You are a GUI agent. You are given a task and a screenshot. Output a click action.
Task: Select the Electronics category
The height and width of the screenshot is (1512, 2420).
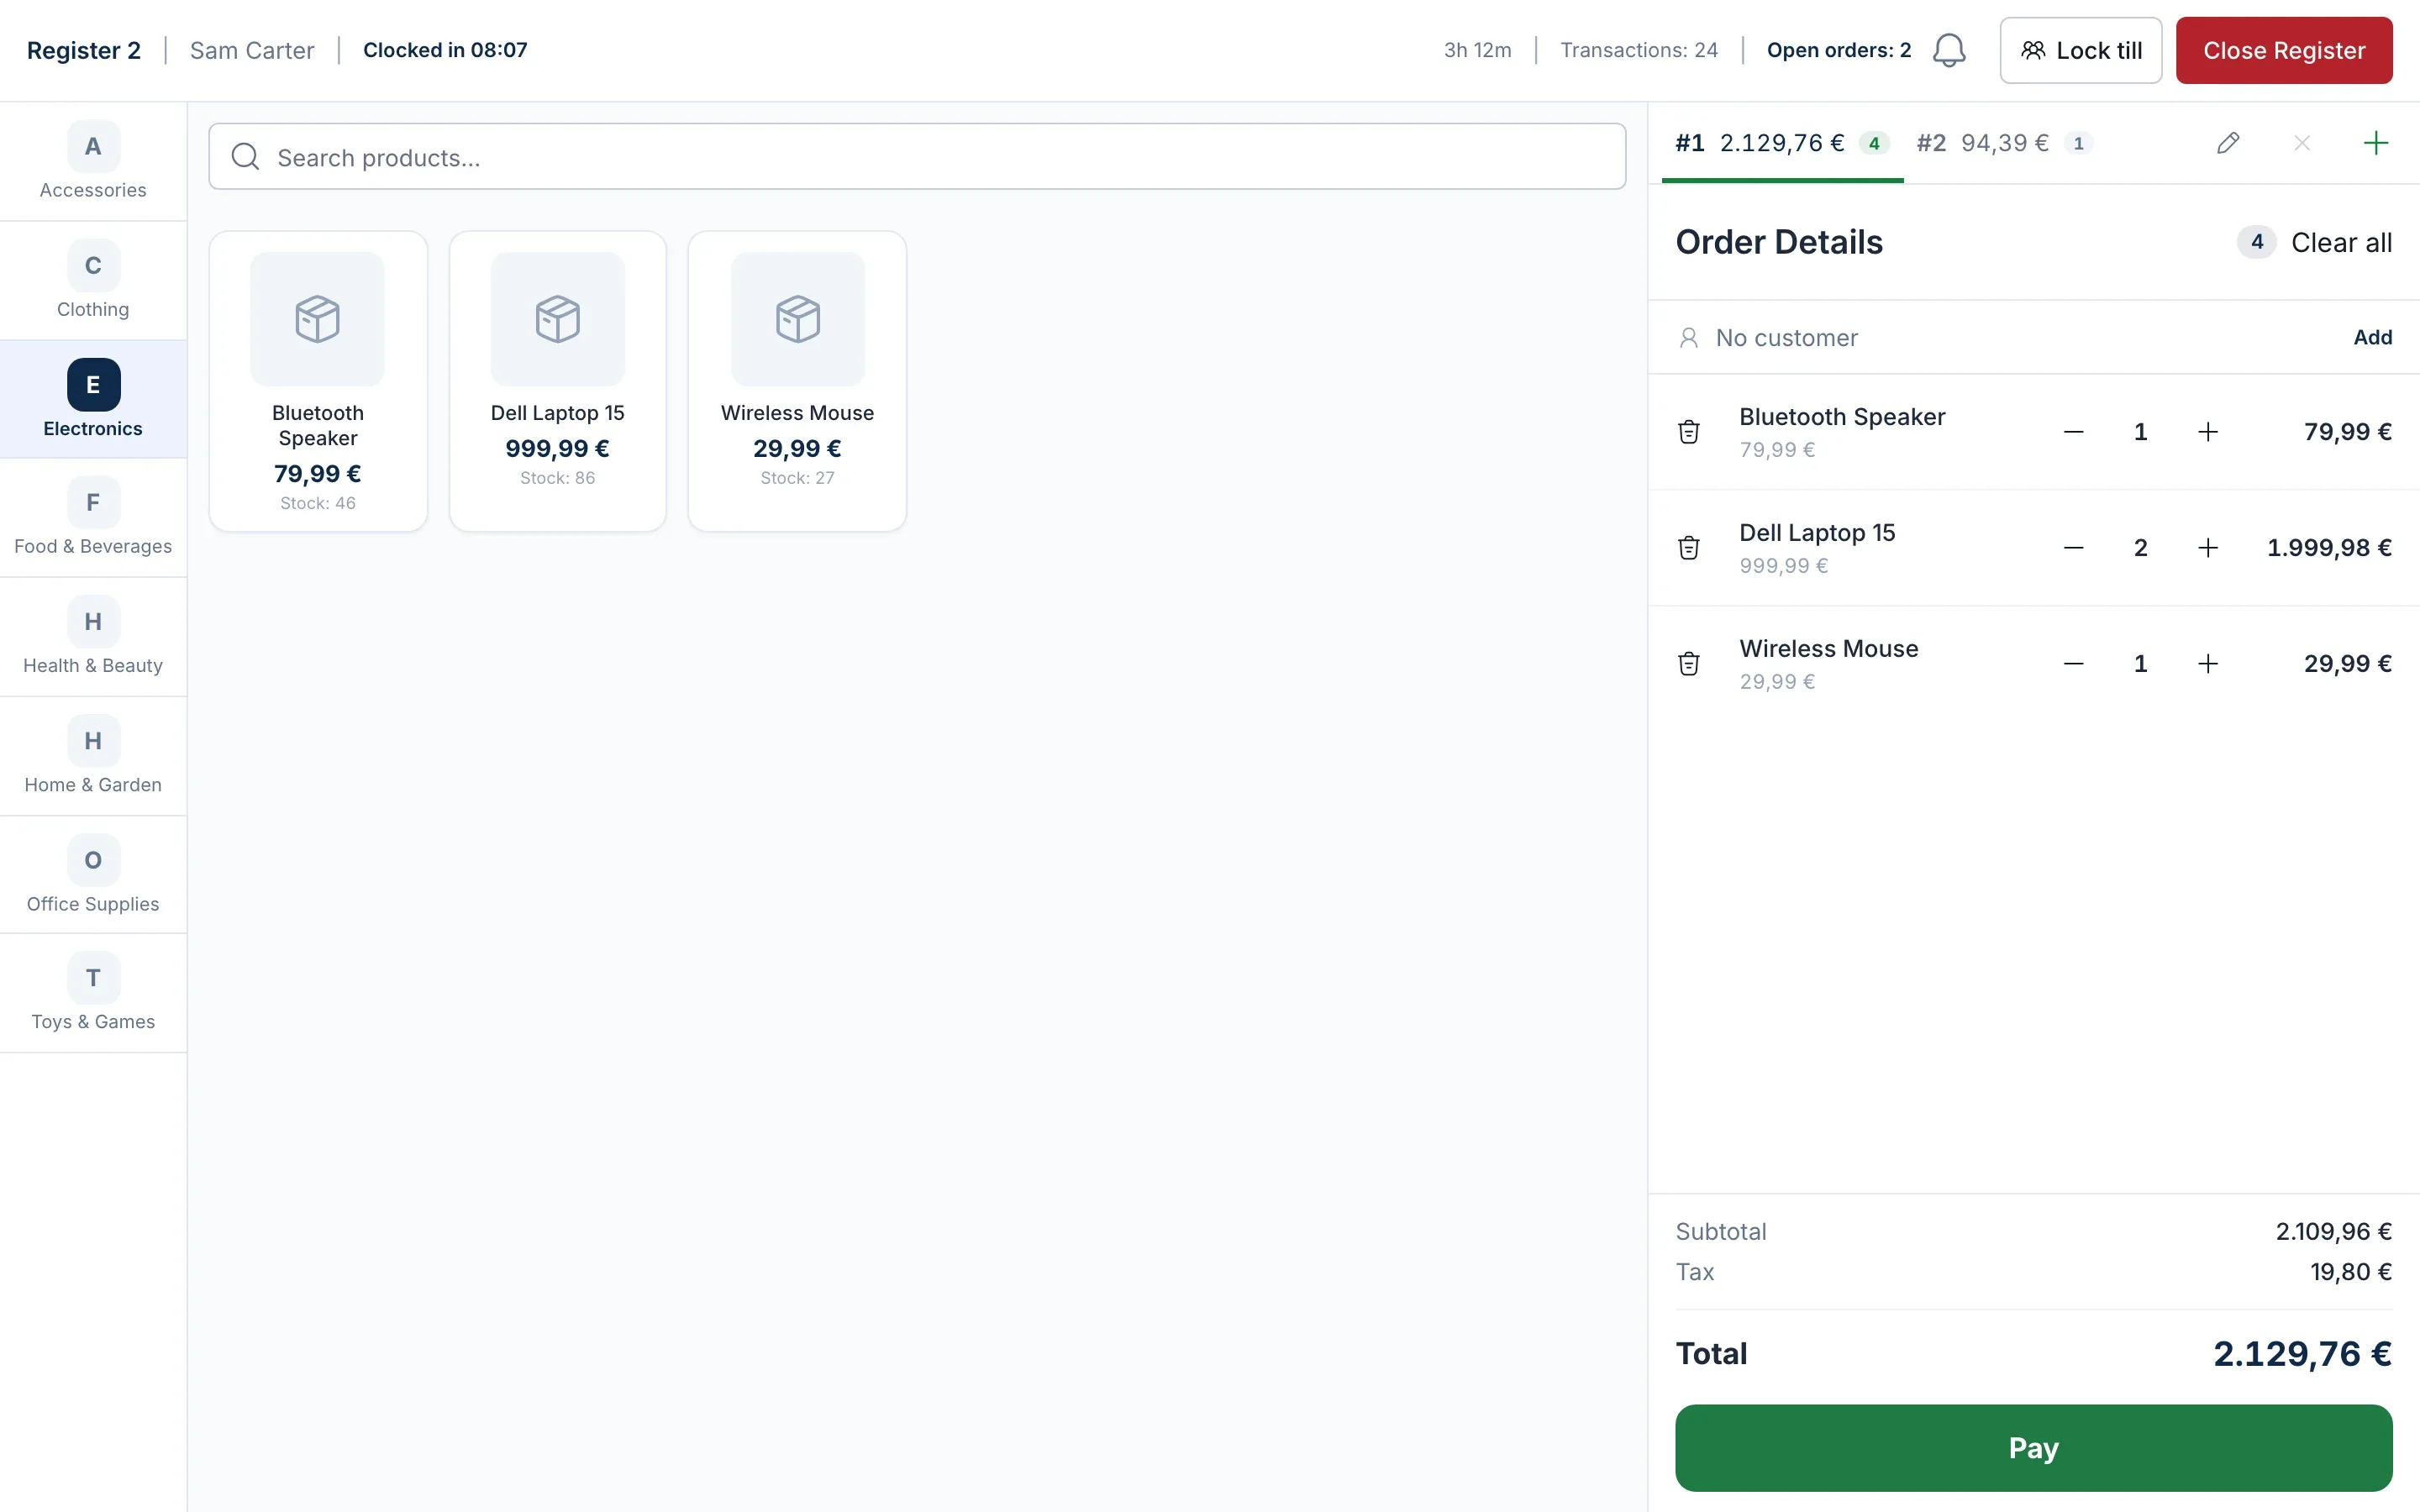point(93,400)
